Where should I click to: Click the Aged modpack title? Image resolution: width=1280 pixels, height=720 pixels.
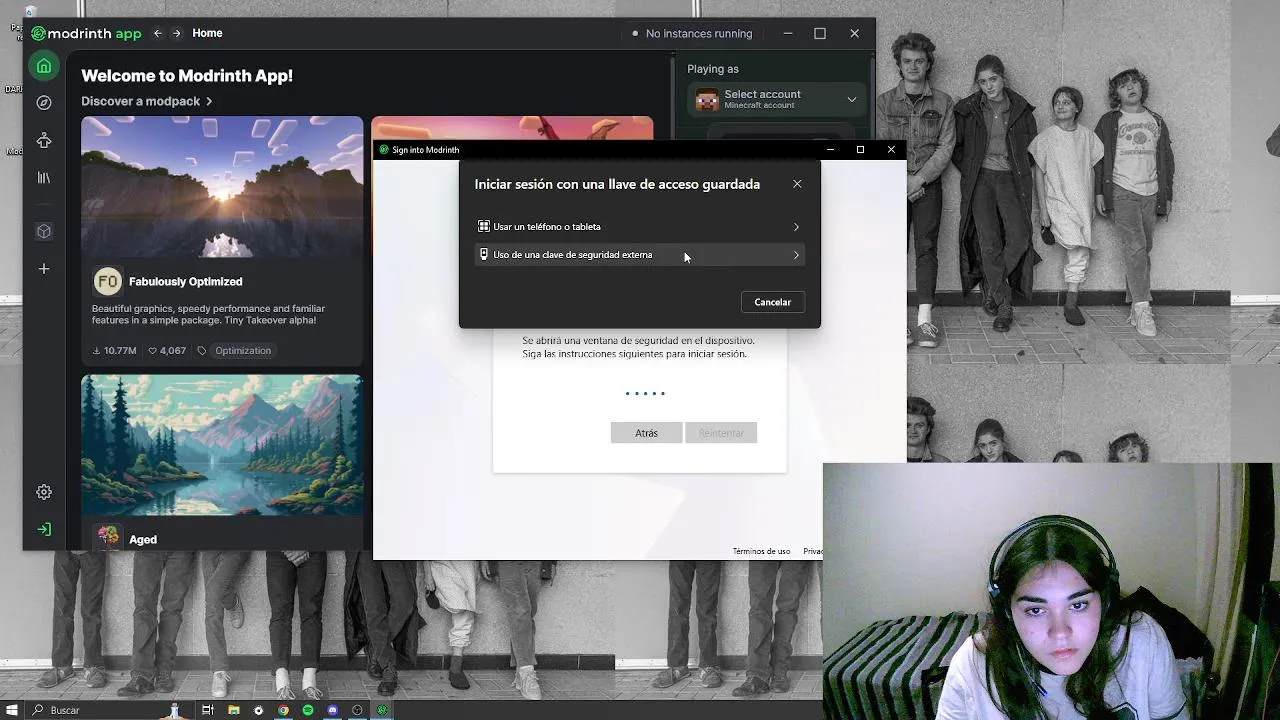tap(143, 540)
